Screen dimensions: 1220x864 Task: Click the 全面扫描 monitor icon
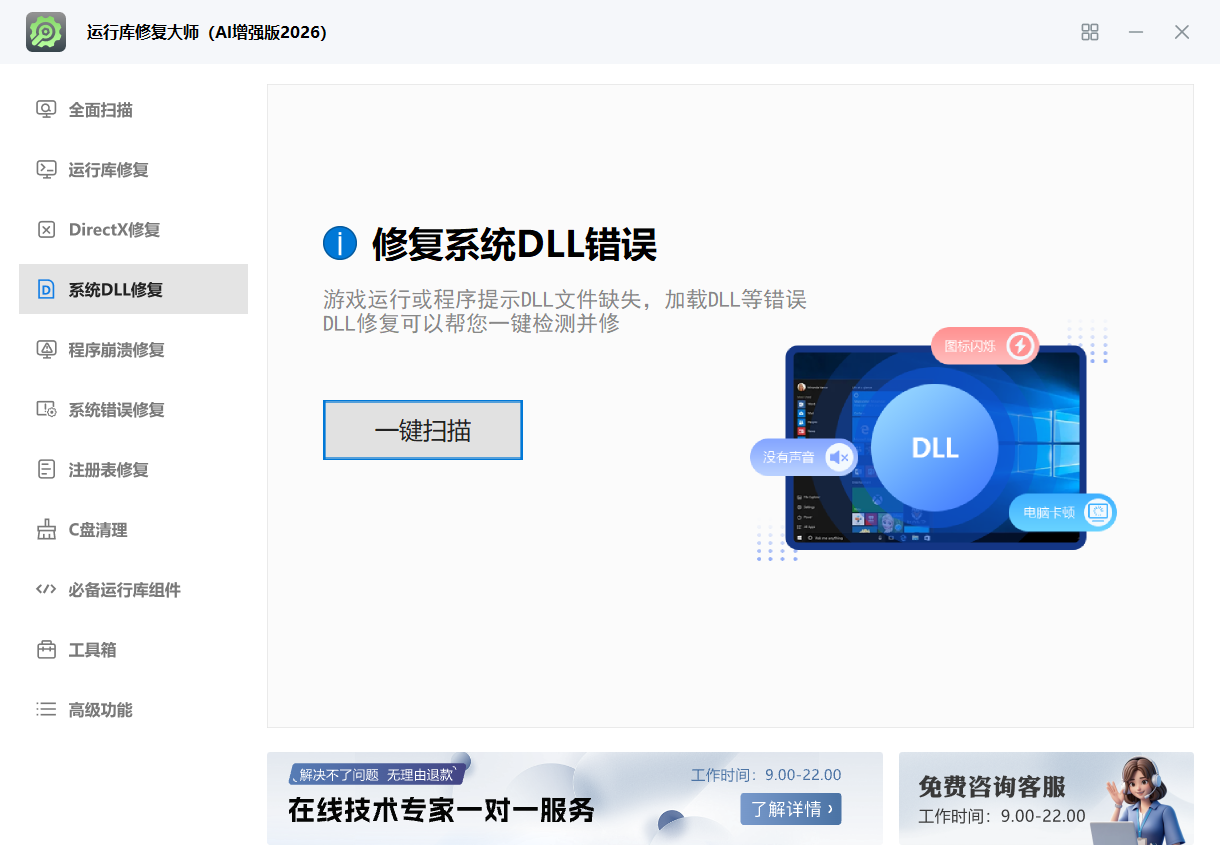[x=46, y=110]
